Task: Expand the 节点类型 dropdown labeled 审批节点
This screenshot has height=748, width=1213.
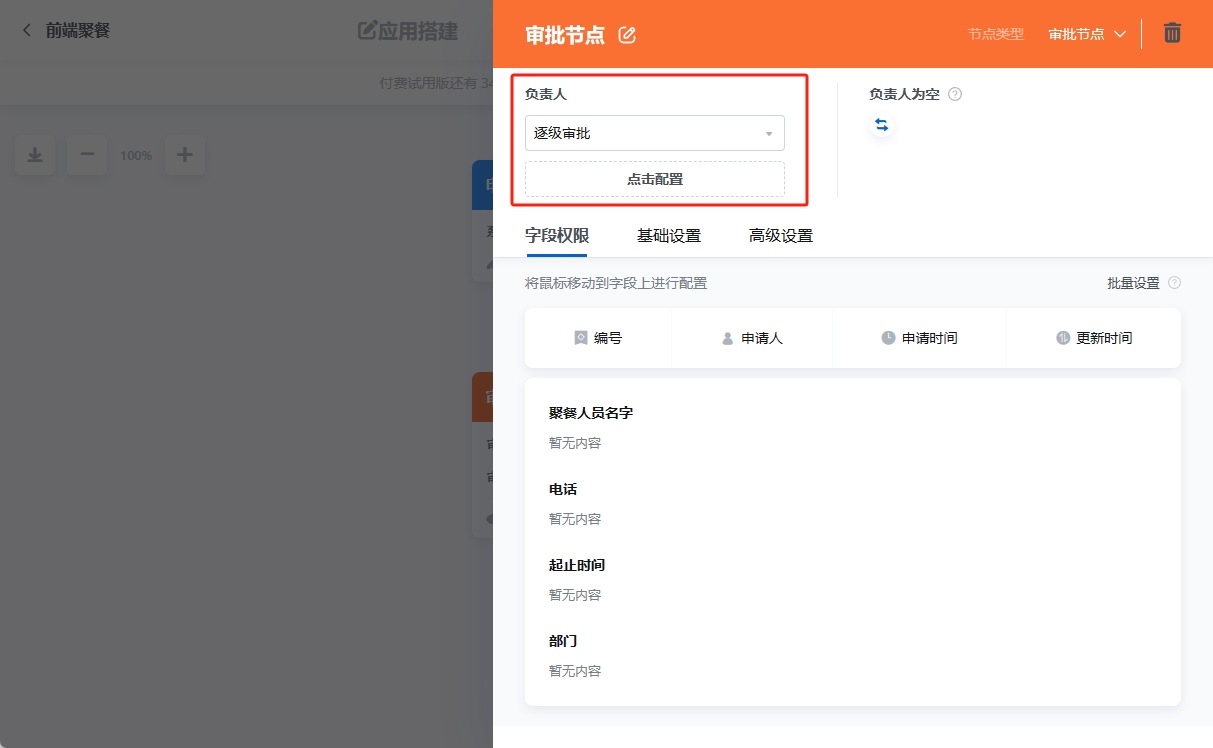Action: [x=1087, y=33]
